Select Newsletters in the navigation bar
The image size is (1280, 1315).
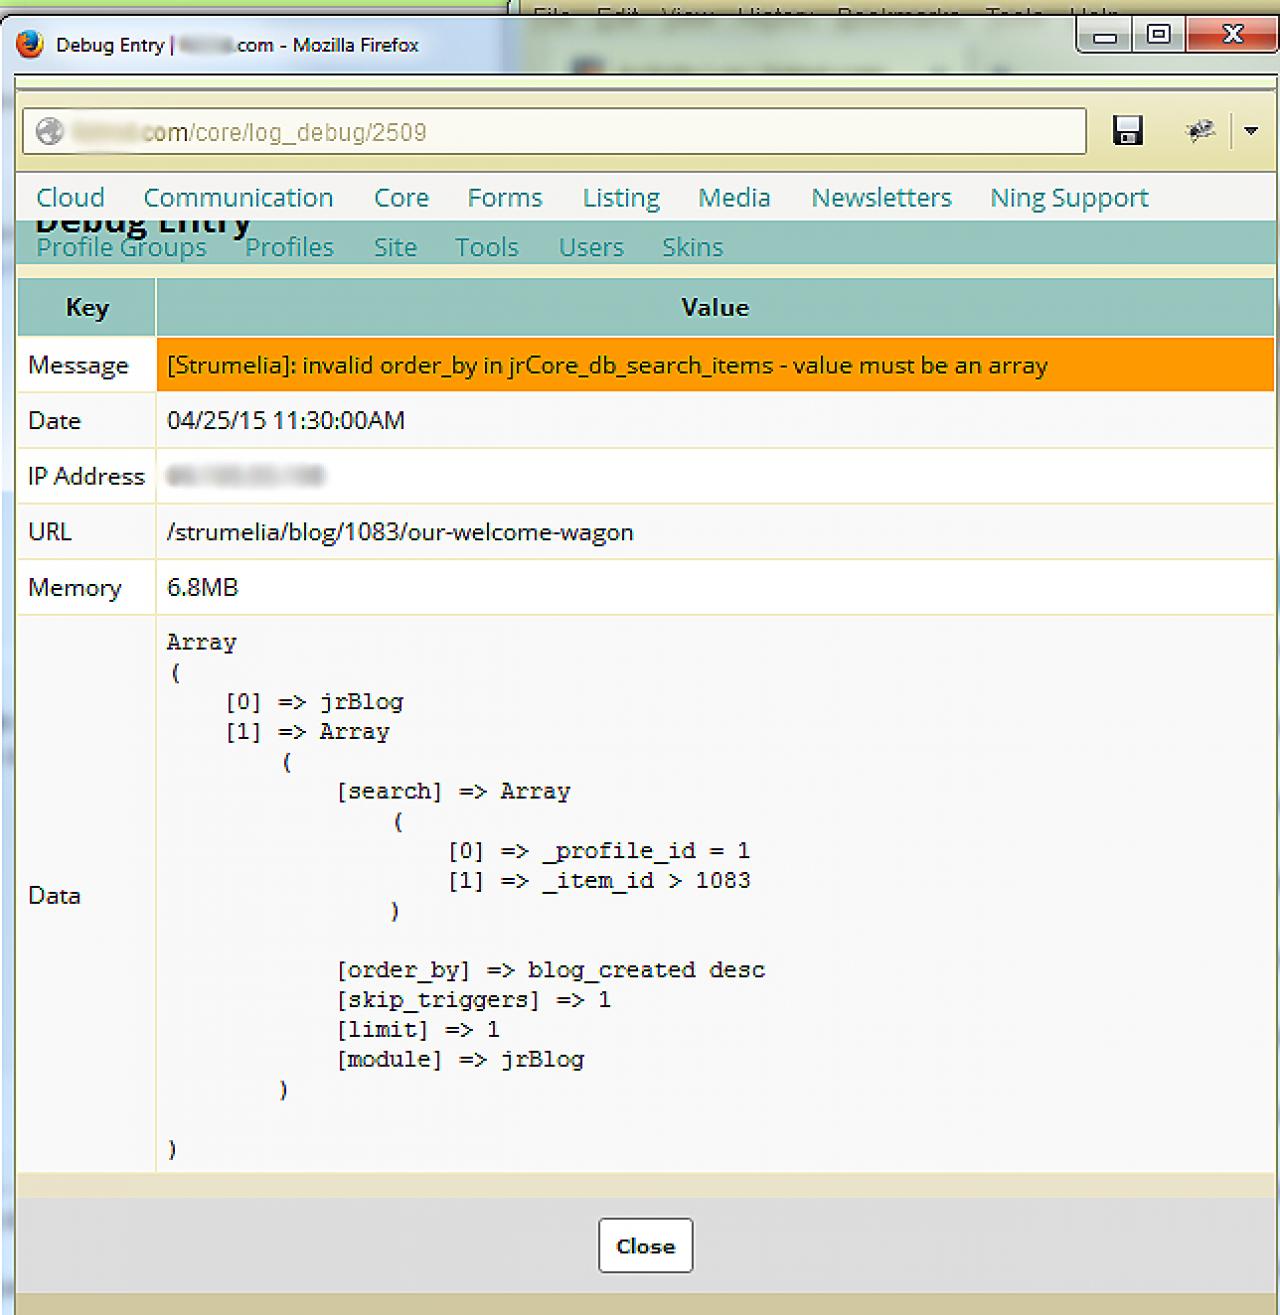(x=881, y=198)
